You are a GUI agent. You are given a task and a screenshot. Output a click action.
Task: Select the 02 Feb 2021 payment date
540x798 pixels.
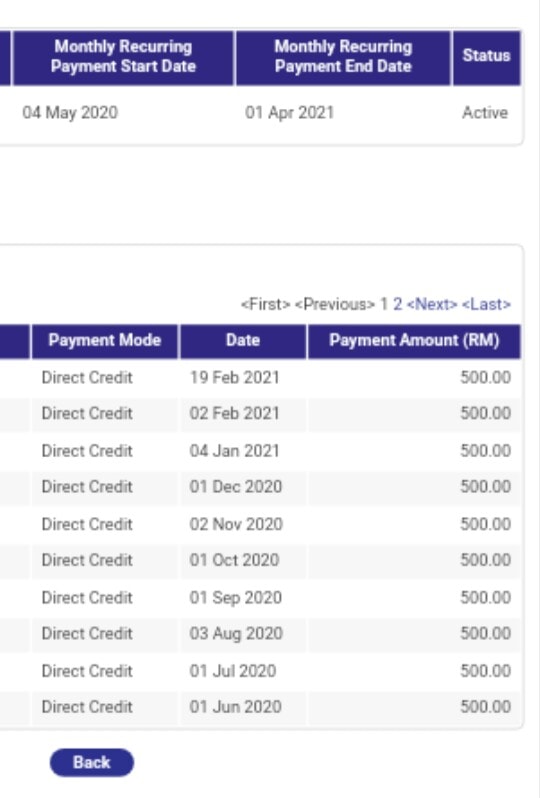tap(235, 413)
